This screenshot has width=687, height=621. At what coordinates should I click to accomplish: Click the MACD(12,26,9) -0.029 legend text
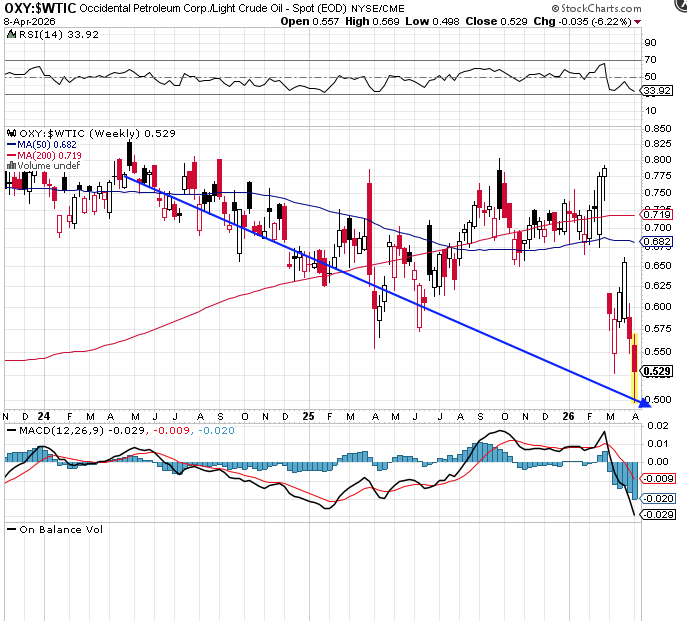pyautogui.click(x=82, y=431)
